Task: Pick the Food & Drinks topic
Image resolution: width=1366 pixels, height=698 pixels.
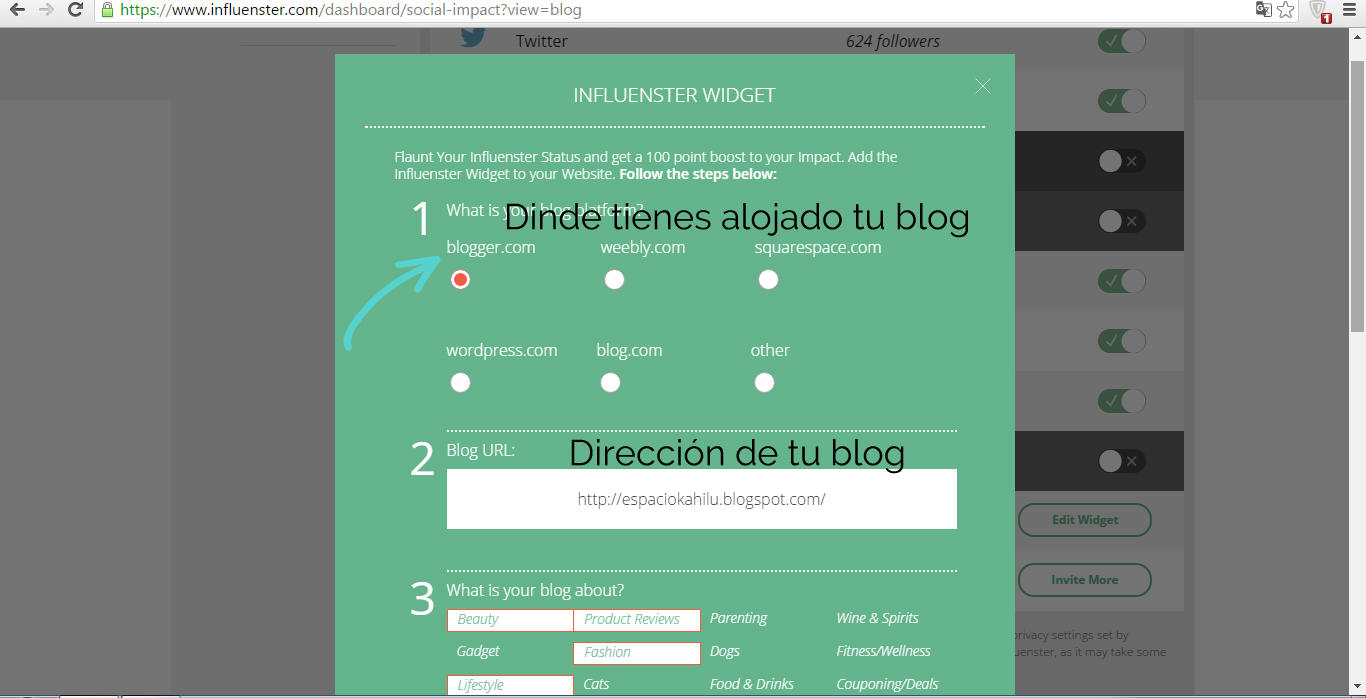Action: click(x=751, y=684)
